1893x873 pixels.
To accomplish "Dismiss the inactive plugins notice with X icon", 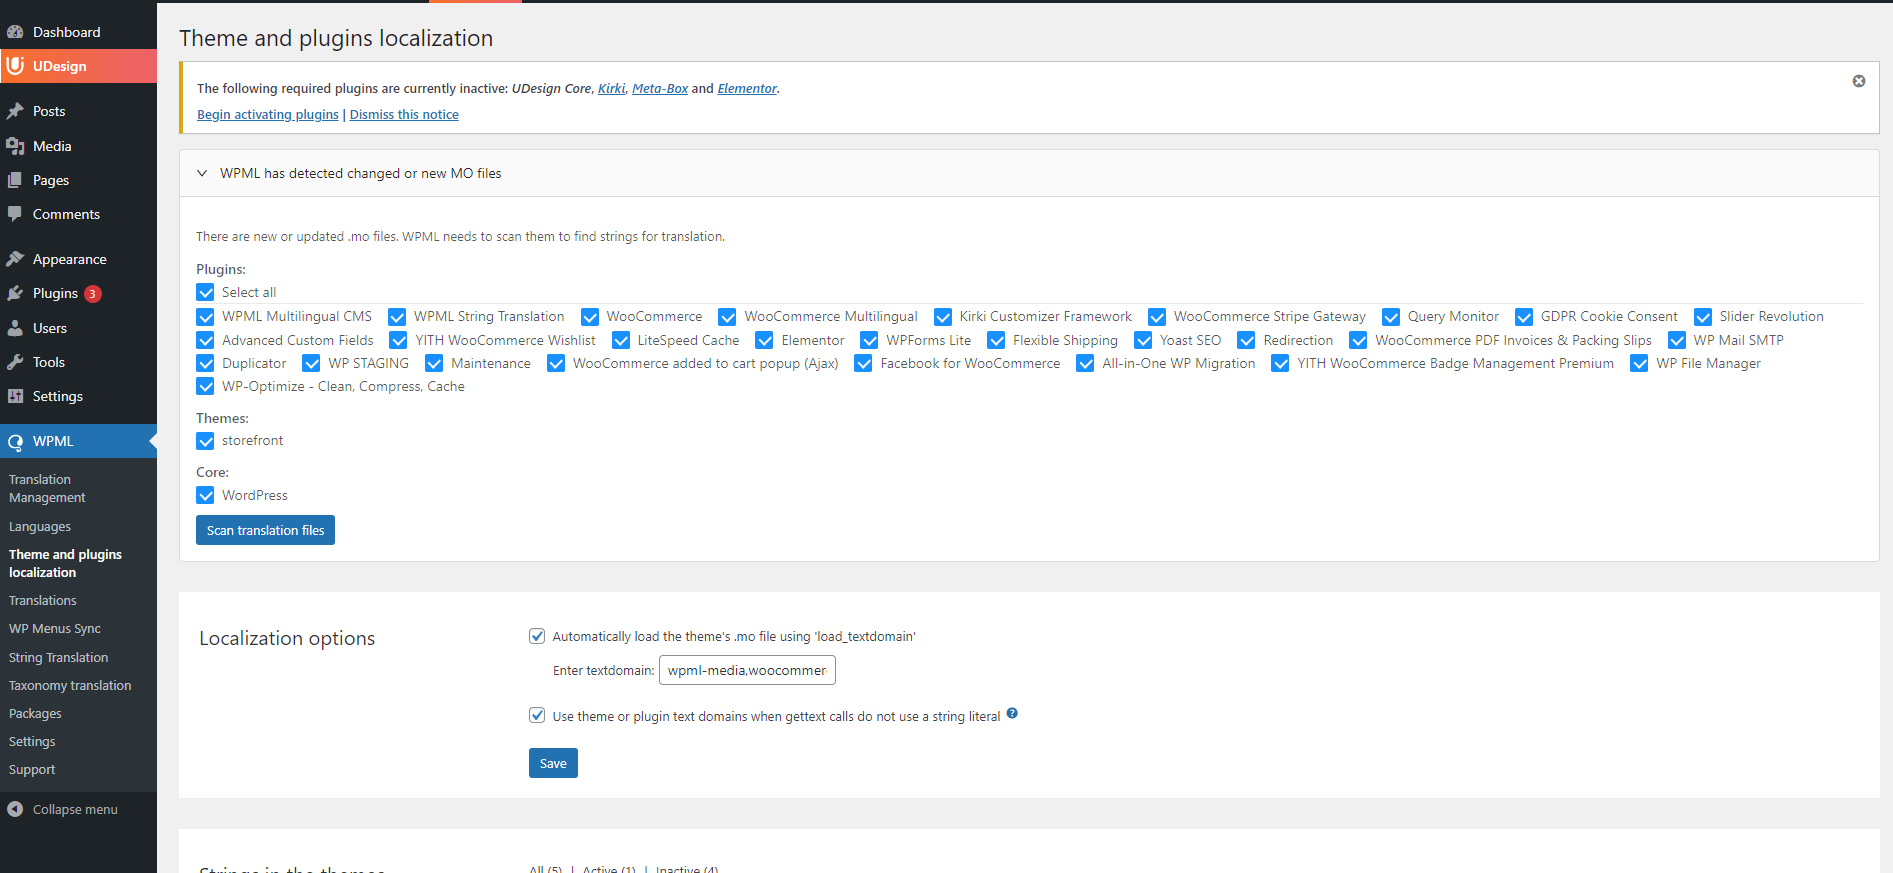I will (1859, 81).
